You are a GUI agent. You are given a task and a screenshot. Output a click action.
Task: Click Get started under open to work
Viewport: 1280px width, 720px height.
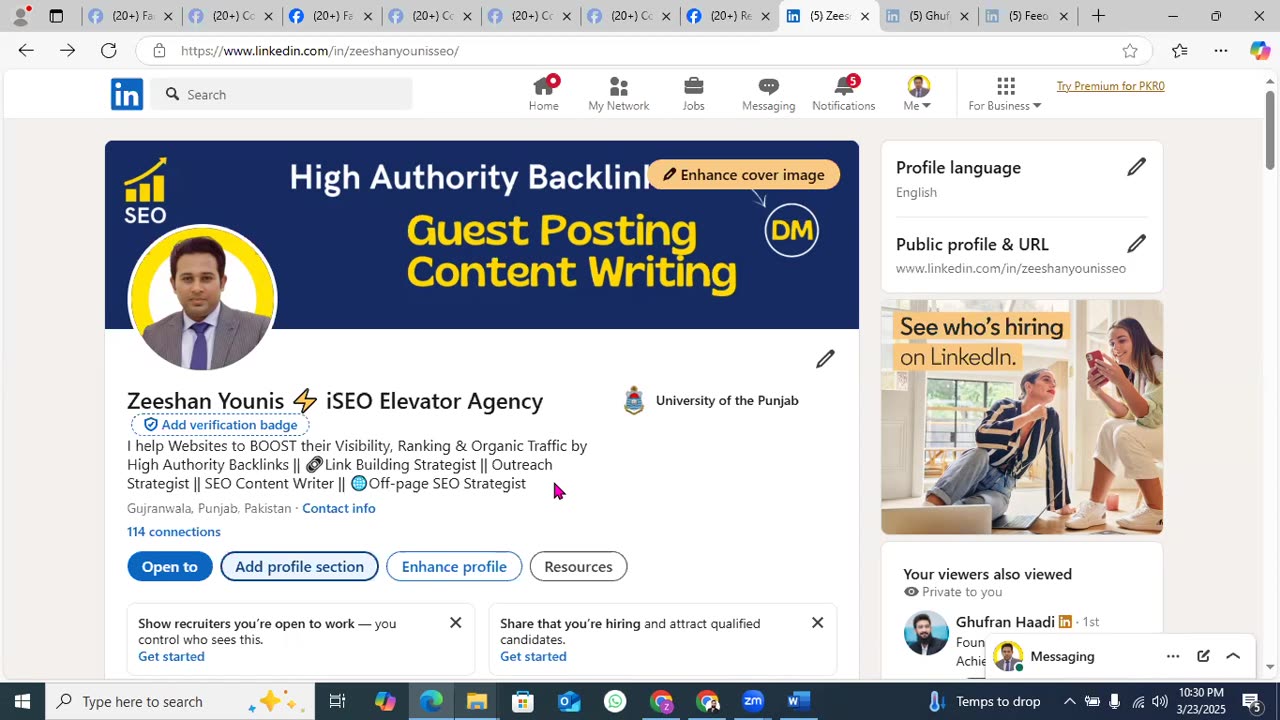click(x=171, y=656)
